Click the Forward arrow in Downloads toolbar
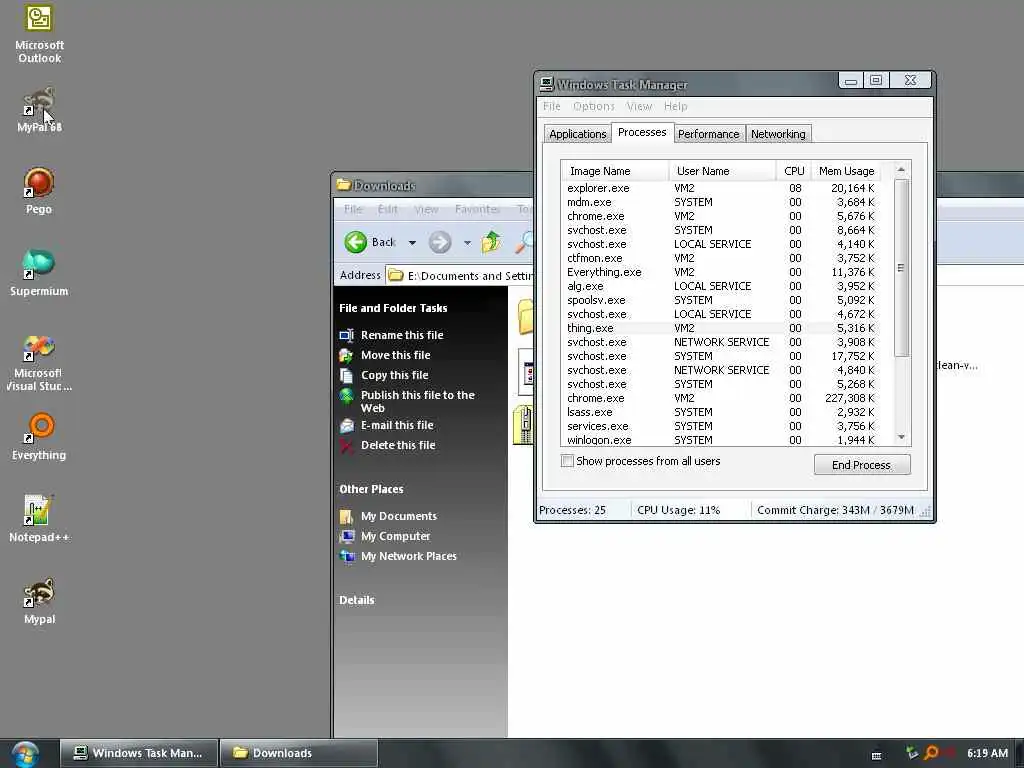 click(x=440, y=242)
